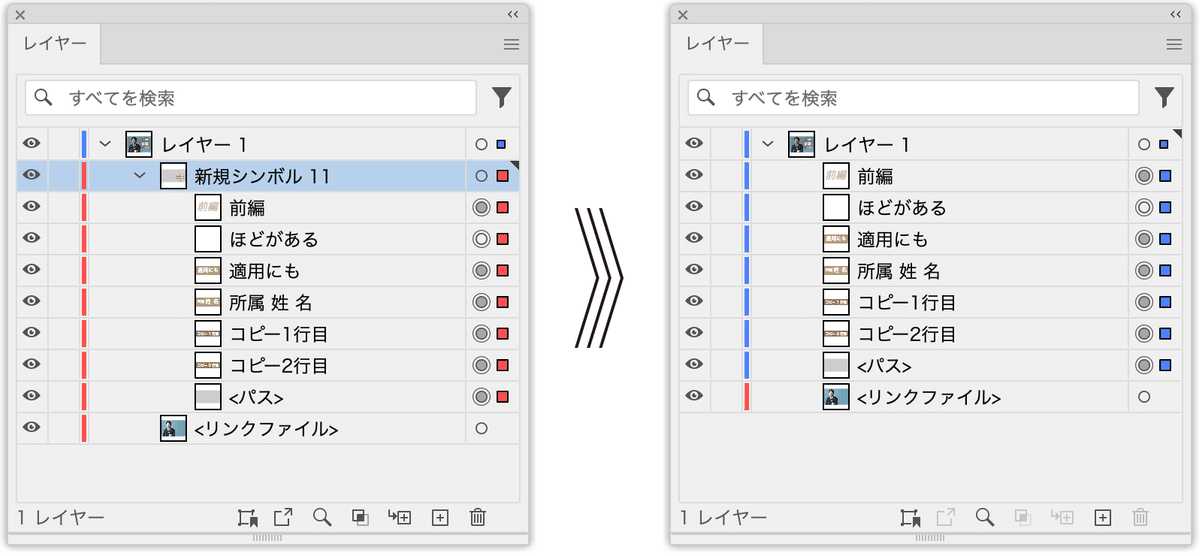Click red selection square of 新規シンボル 11
Image resolution: width=1200 pixels, height=556 pixels.
[x=503, y=176]
